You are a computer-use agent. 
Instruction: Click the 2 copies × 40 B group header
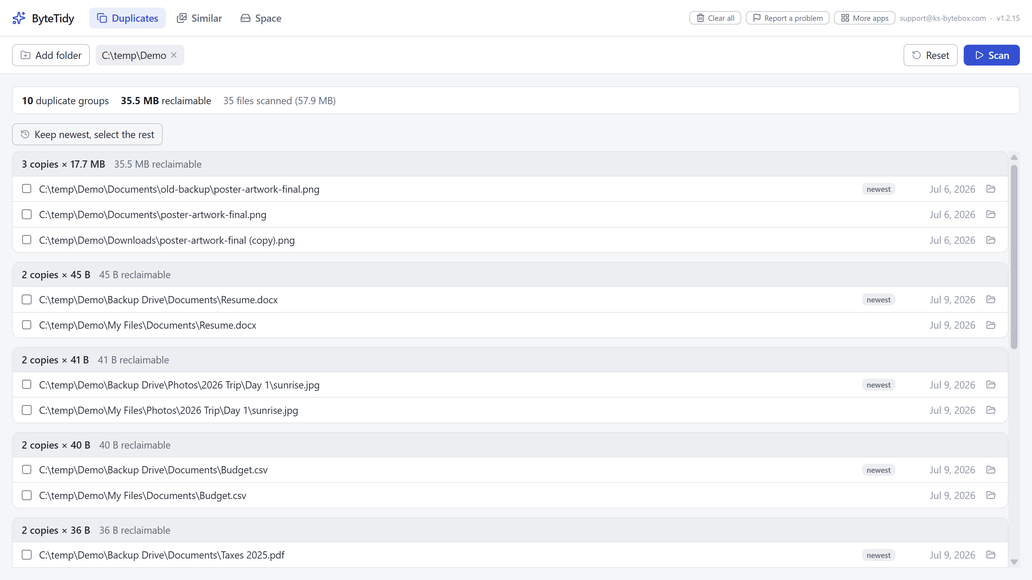point(510,445)
